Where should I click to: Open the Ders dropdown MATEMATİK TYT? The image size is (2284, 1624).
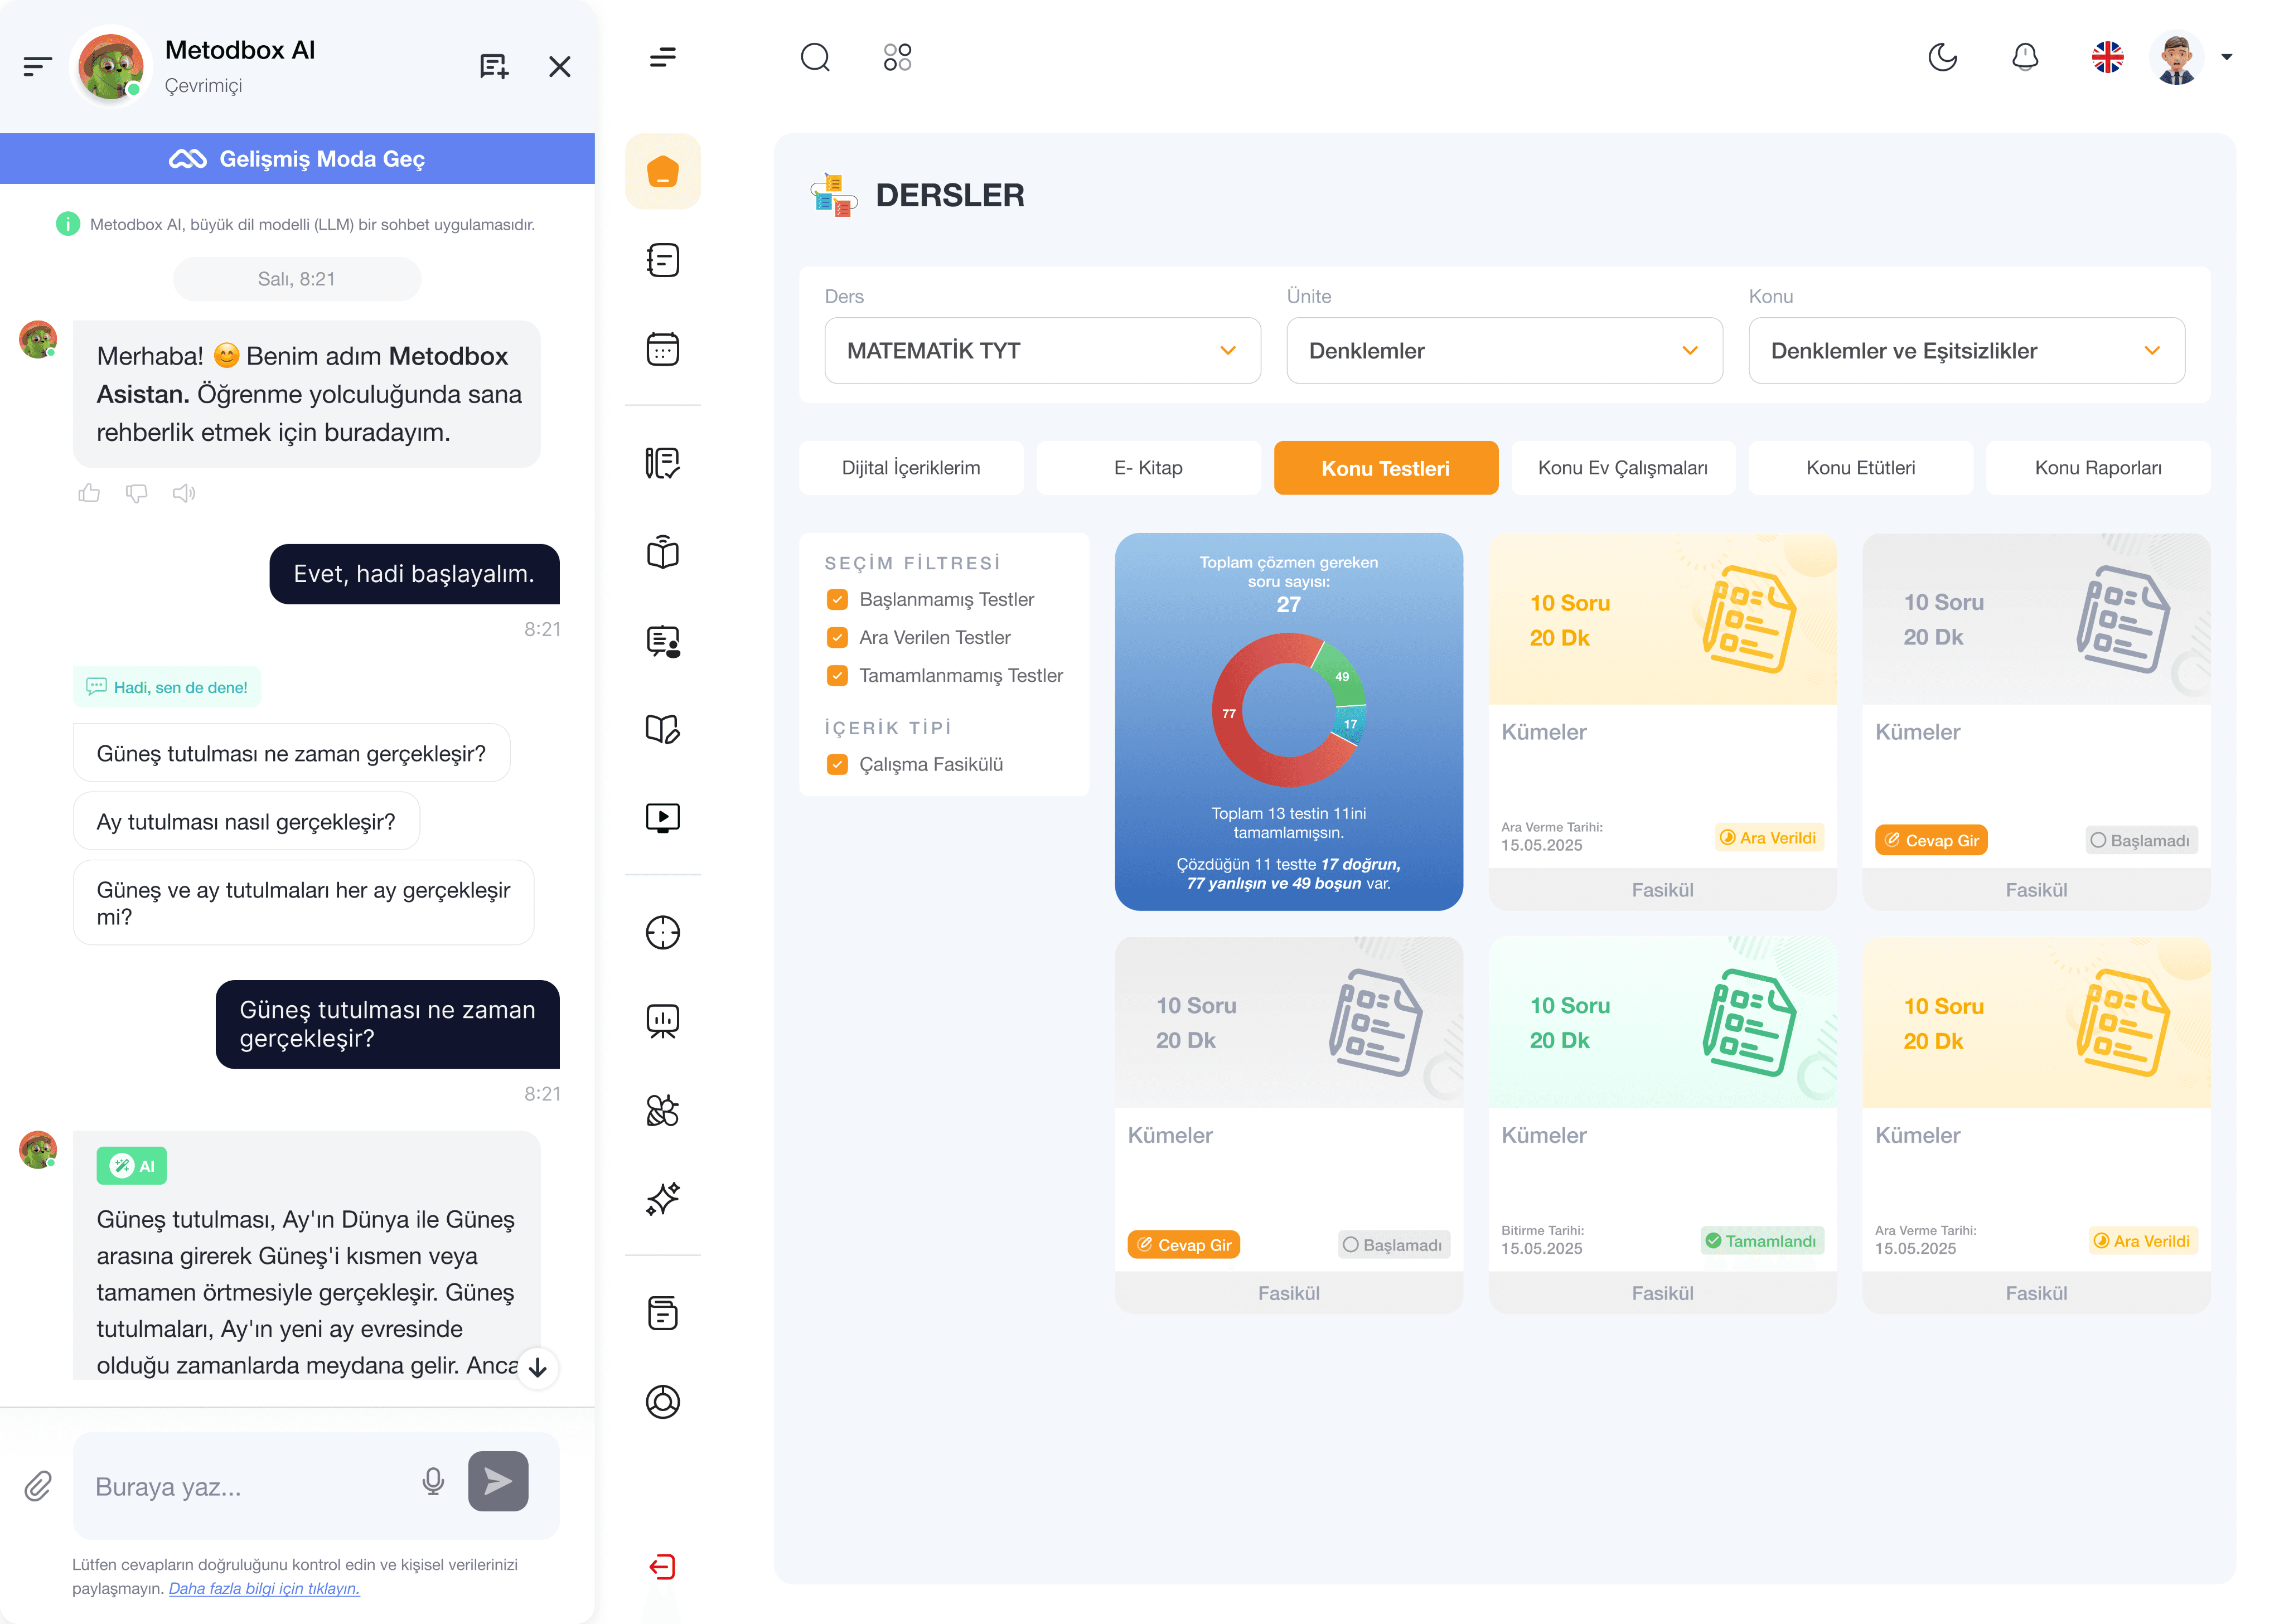click(x=1041, y=350)
